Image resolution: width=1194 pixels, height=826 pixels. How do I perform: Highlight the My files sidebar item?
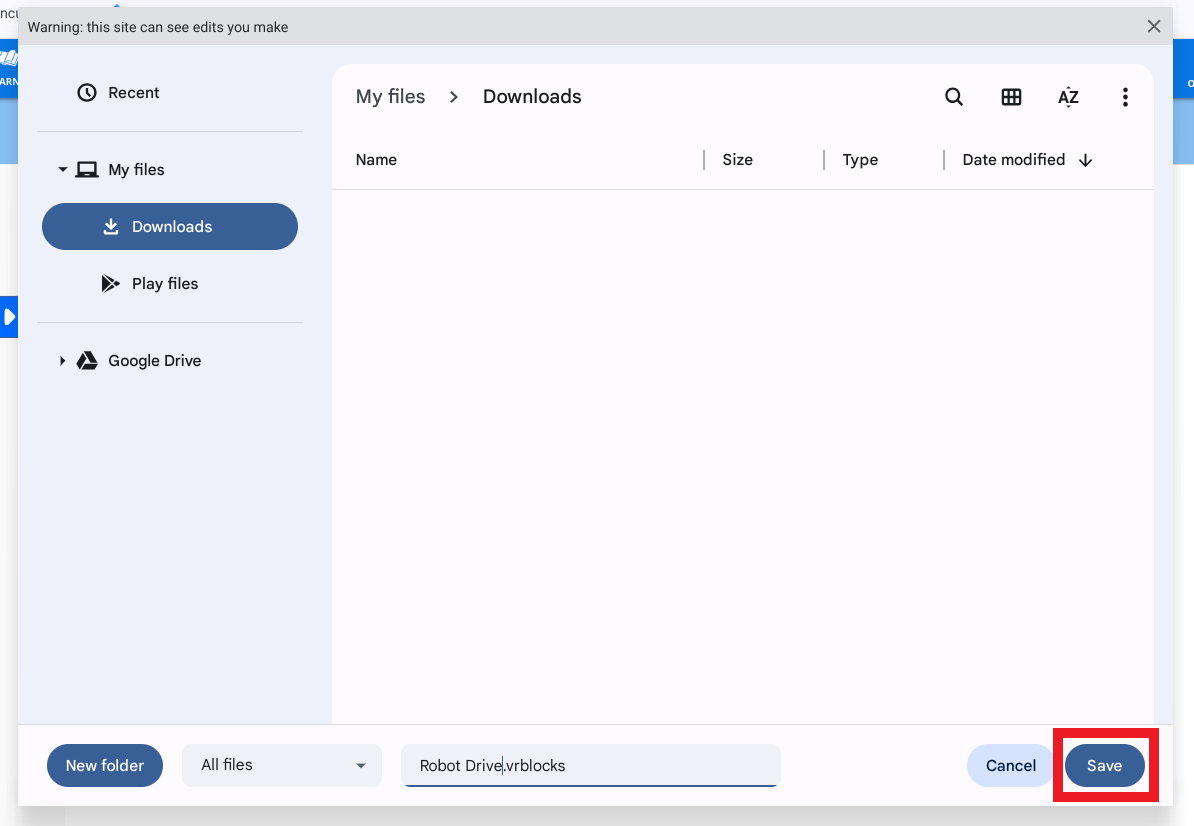136,169
